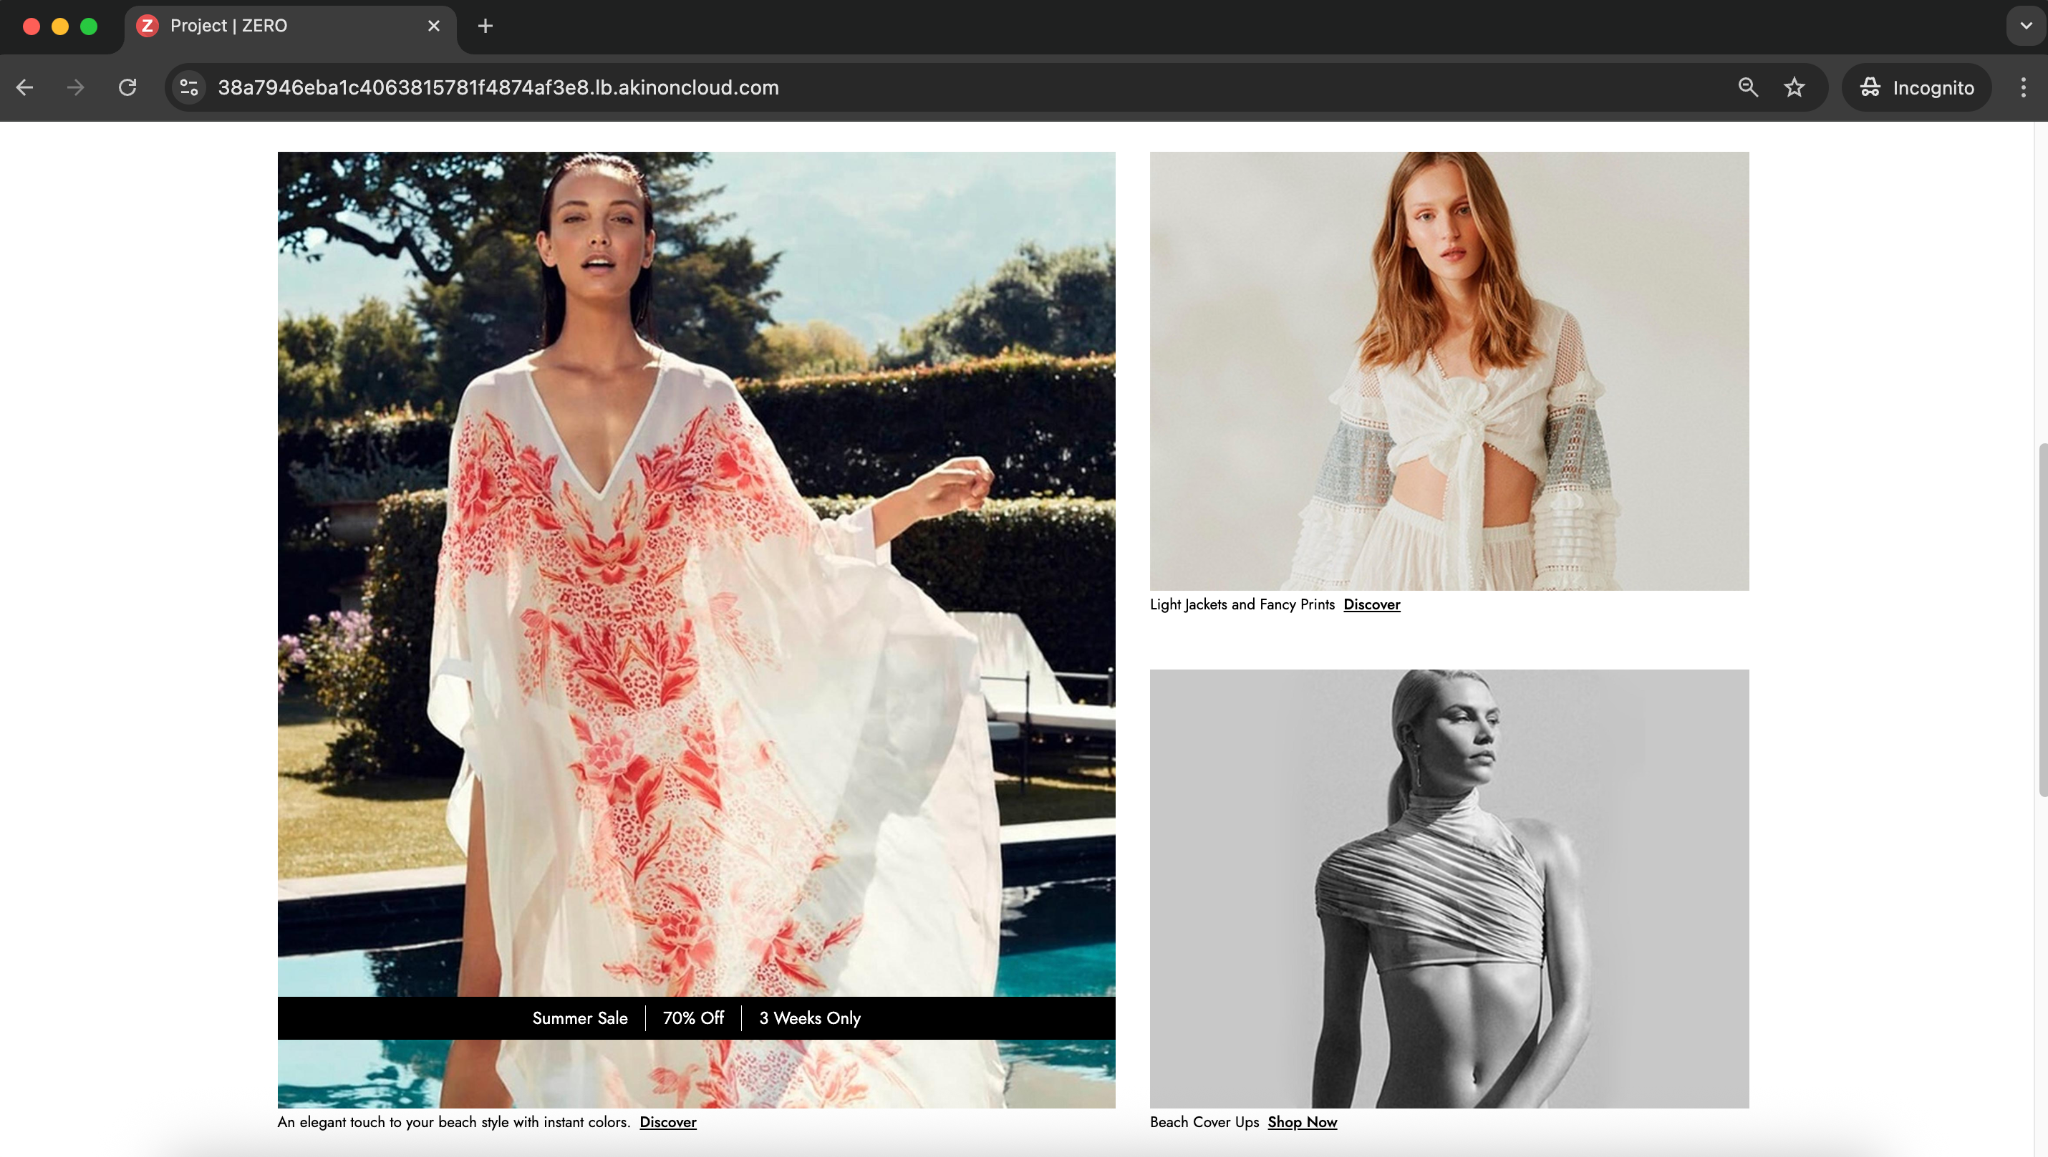
Task: Open the Chrome three-dot menu
Action: point(2023,87)
